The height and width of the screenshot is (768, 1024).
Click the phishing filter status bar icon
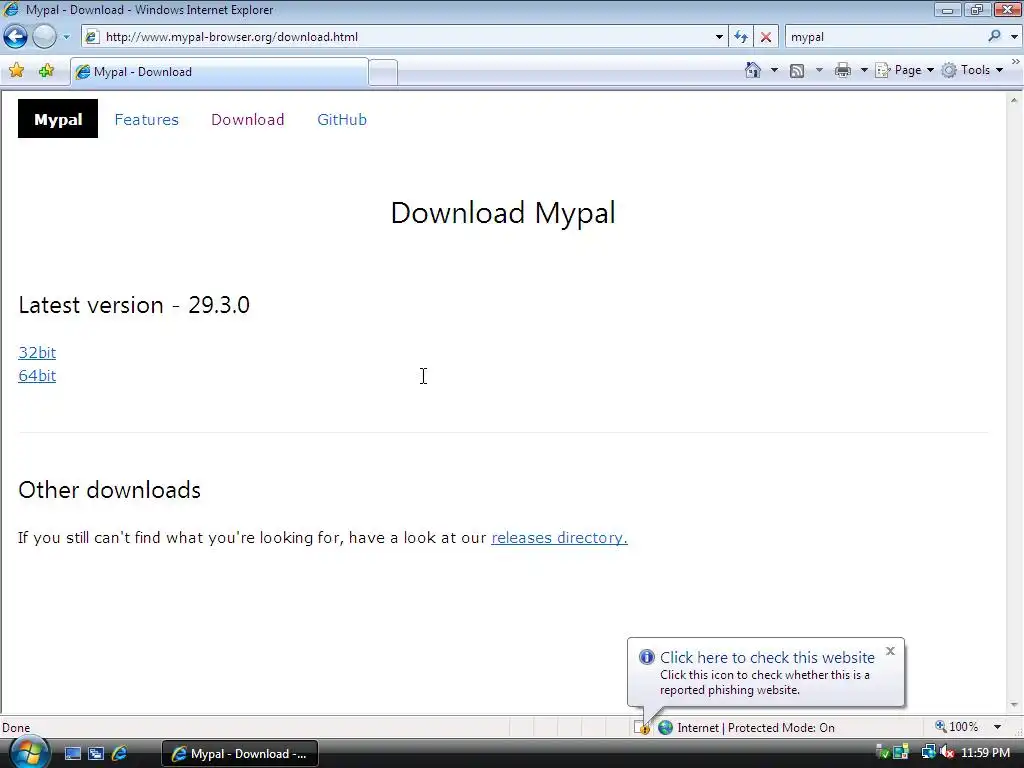coord(642,728)
